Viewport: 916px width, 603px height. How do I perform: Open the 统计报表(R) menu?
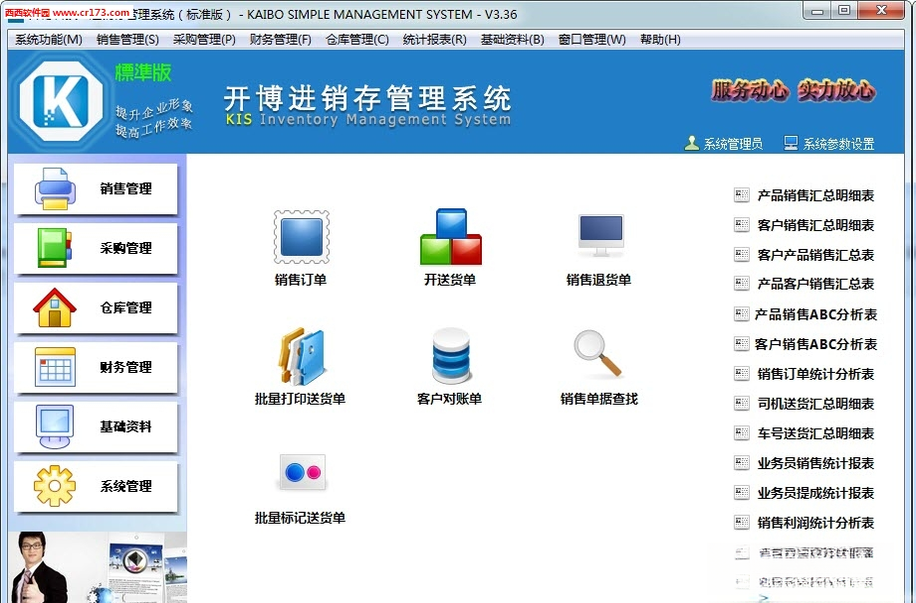pyautogui.click(x=434, y=39)
